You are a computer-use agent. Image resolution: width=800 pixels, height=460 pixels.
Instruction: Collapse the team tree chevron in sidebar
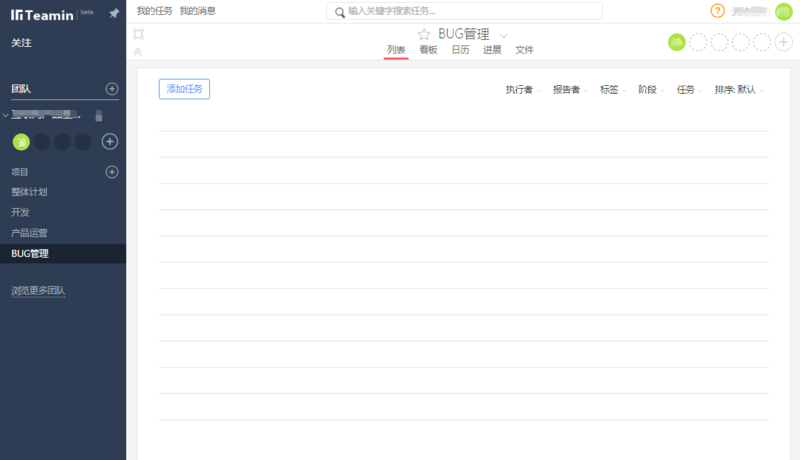(x=6, y=115)
